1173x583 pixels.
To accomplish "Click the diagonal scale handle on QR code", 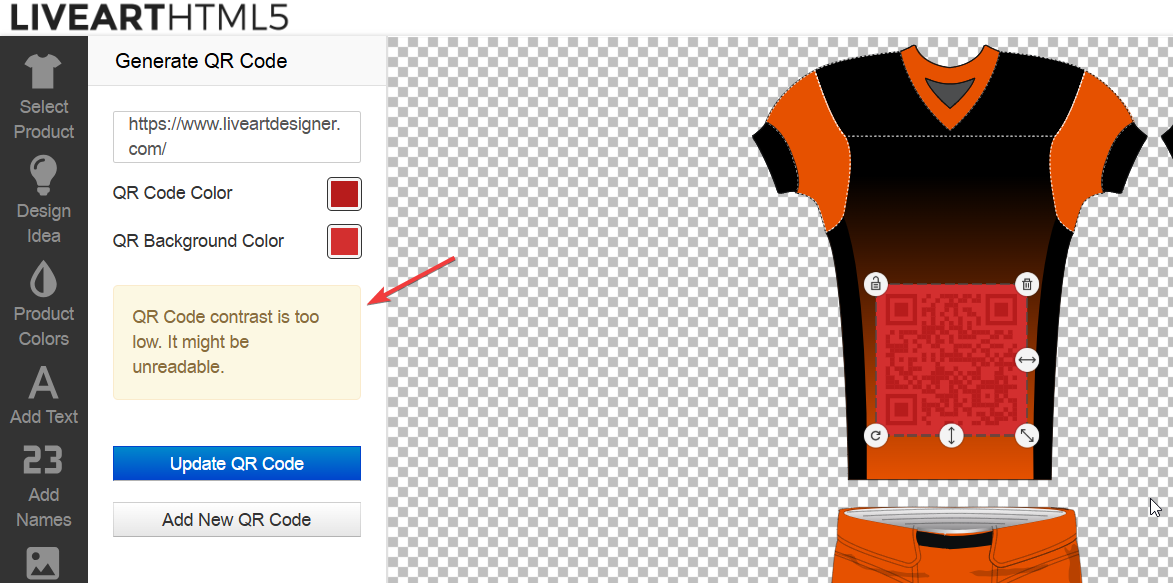I will 1027,435.
